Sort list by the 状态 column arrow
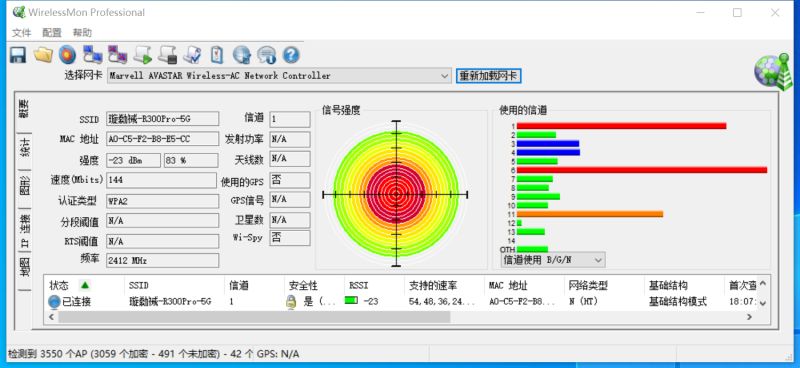The height and width of the screenshot is (368, 800). tap(85, 285)
